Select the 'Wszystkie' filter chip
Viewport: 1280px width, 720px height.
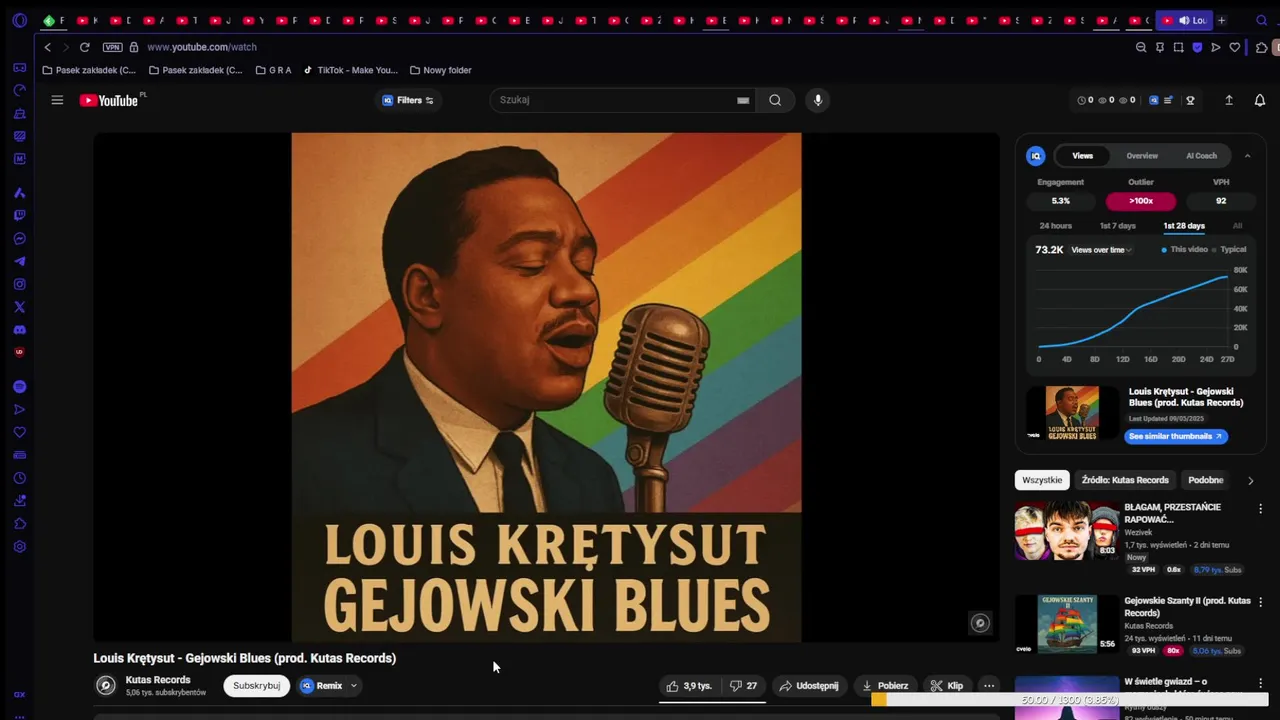1042,480
